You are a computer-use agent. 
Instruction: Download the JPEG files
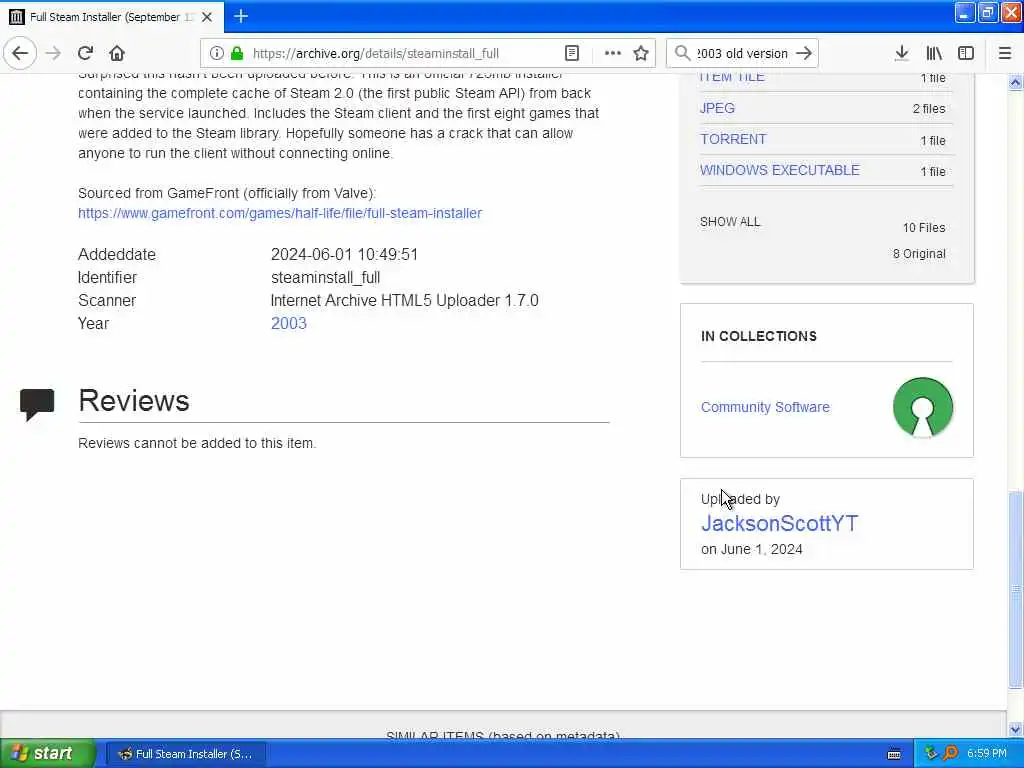point(717,108)
